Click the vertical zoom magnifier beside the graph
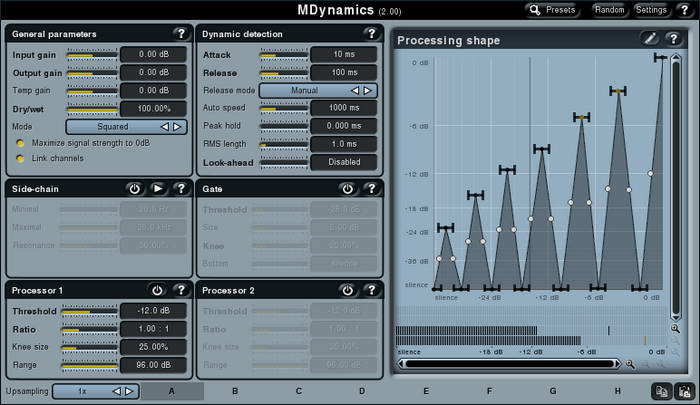The image size is (700, 405). pos(675,329)
